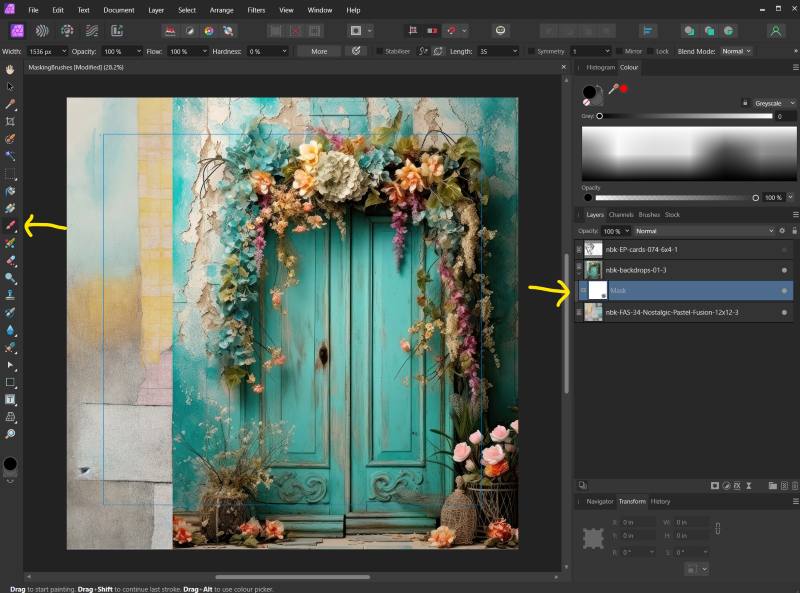Delete layer using the trash icon
Viewport: 800px width, 593px height.
tap(795, 486)
